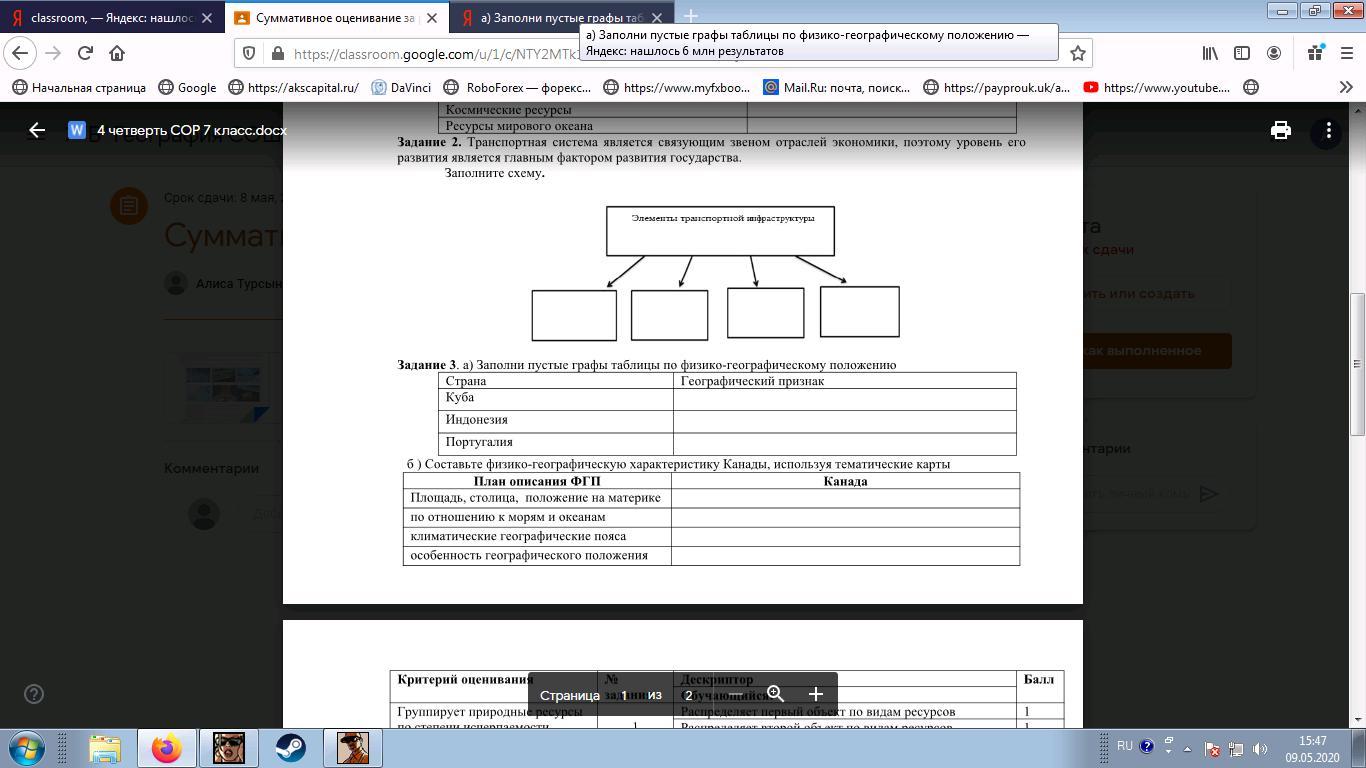Close the classroom Yandex tab
Image resolution: width=1366 pixels, height=768 pixels.
[207, 18]
